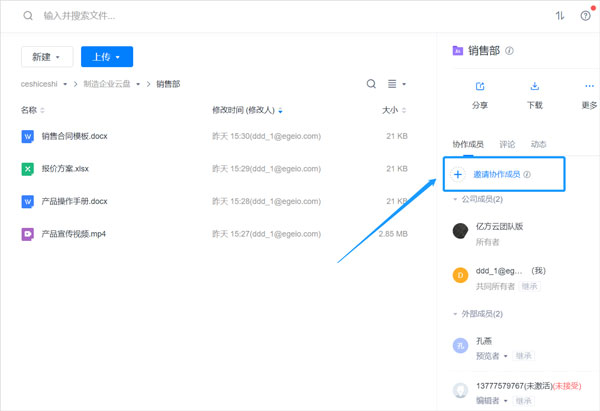
Task: Click the 分享 share icon
Action: (480, 86)
